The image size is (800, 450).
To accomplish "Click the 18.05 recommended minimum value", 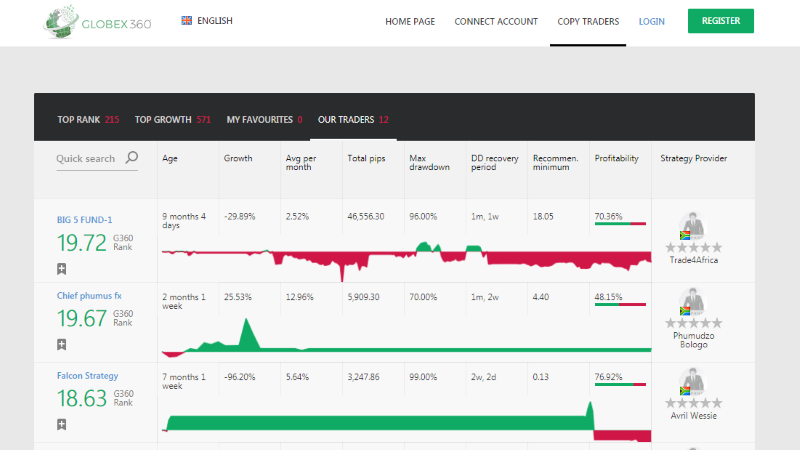I will click(x=543, y=216).
